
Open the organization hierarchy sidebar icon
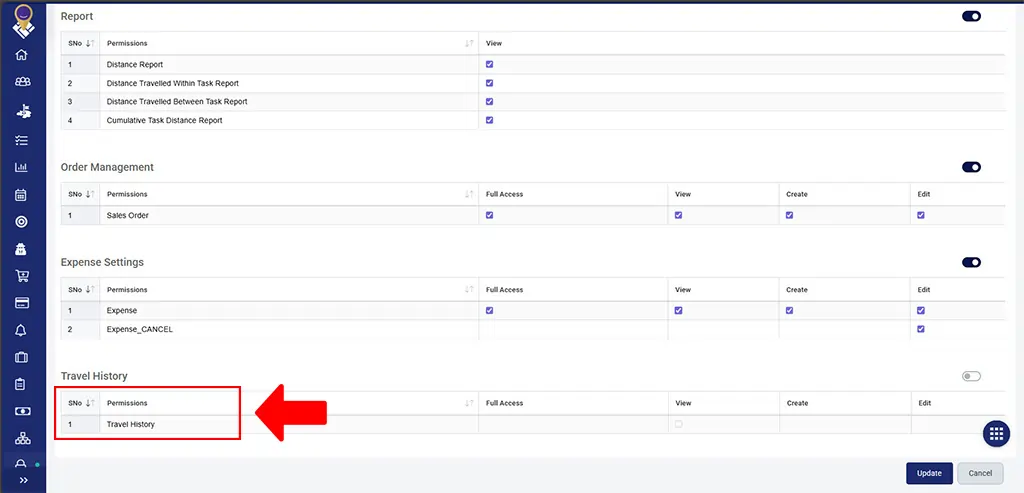[22, 438]
